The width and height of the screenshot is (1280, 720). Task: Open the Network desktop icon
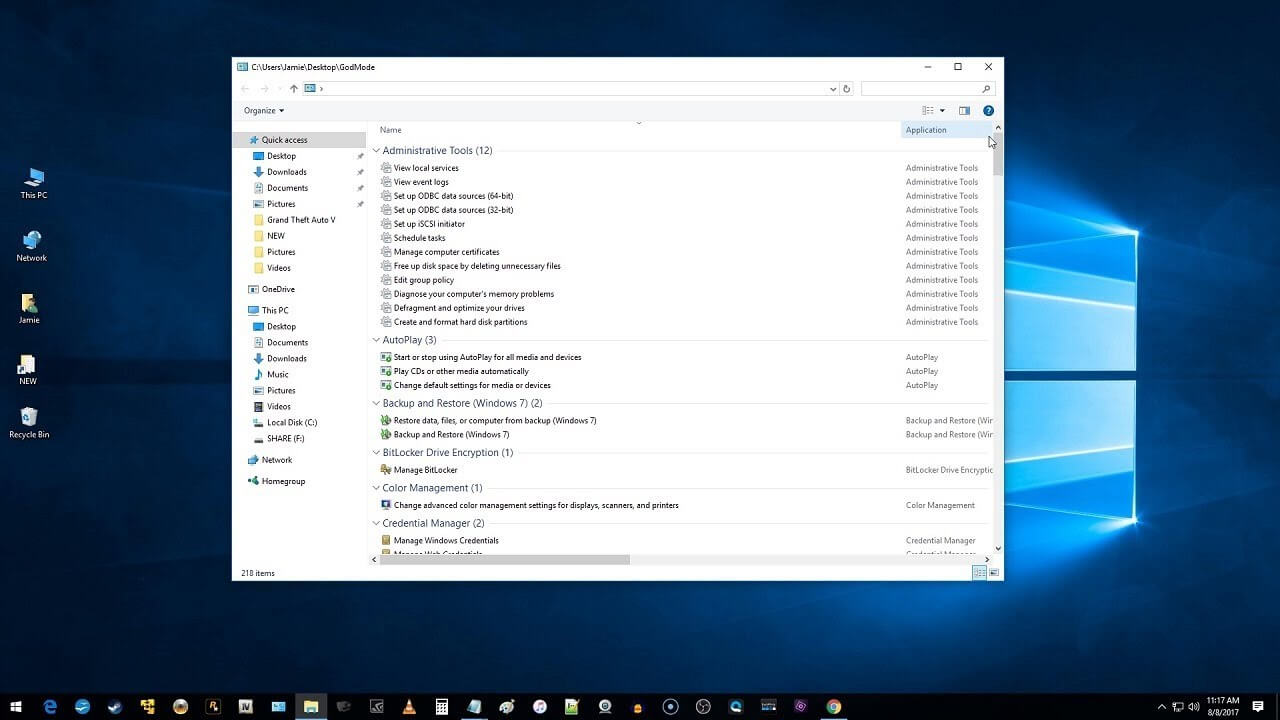[32, 246]
